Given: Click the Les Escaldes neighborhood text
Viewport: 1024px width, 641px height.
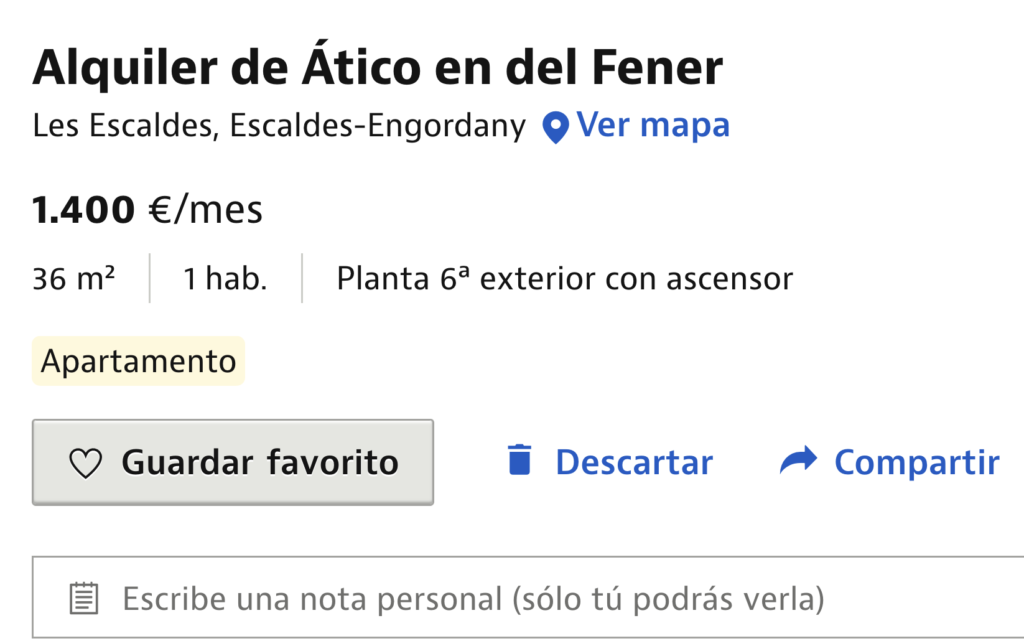Looking at the screenshot, I should click(x=121, y=127).
